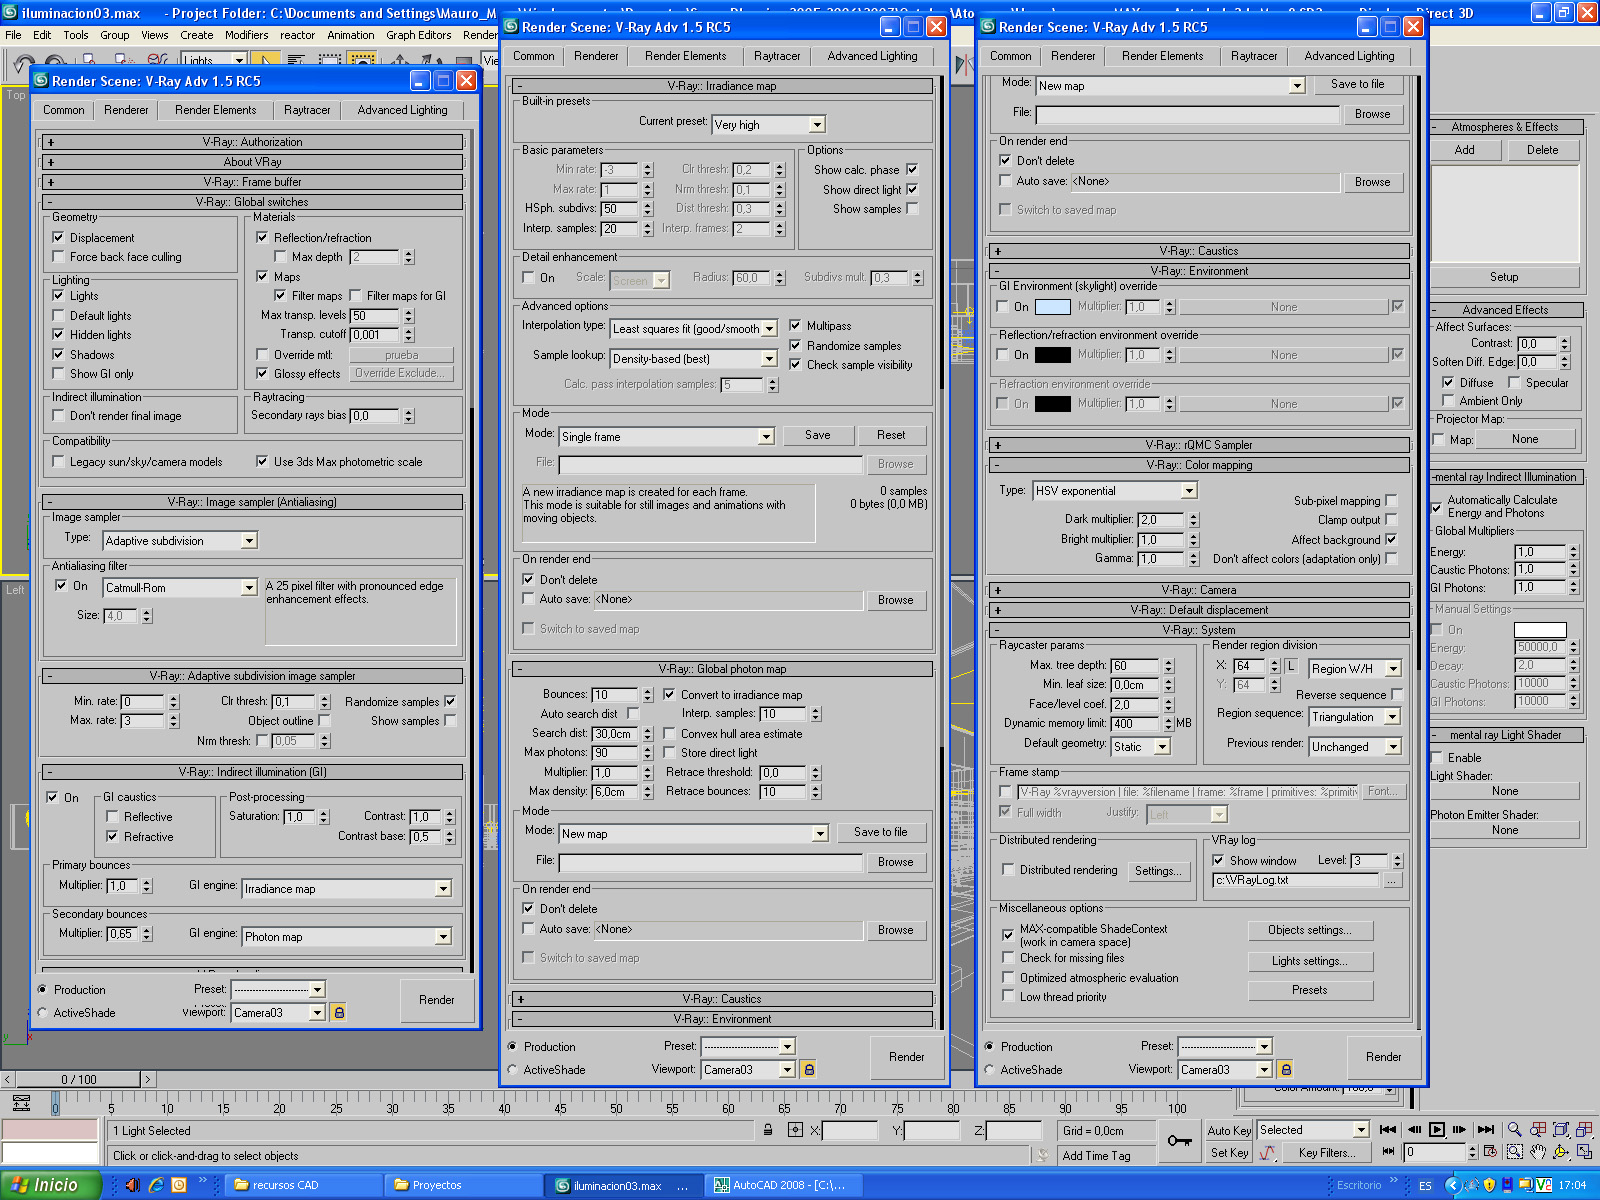Image resolution: width=1600 pixels, height=1200 pixels.
Task: Click the 0 / 100 time slider
Action: click(79, 1080)
